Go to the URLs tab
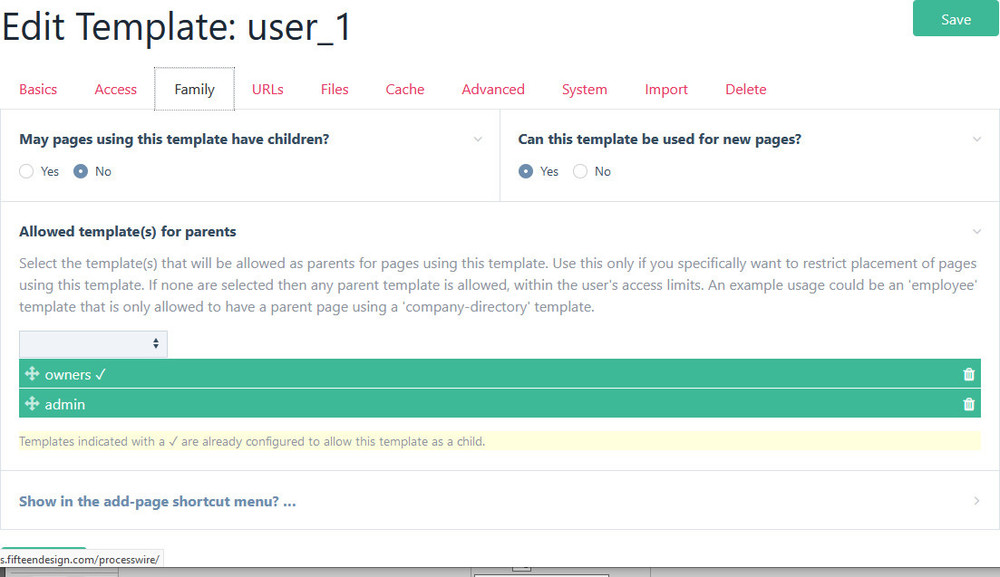The height and width of the screenshot is (577, 1000). click(267, 89)
